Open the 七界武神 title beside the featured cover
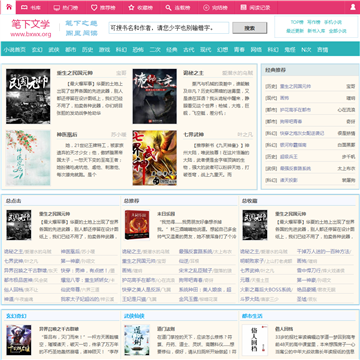Image resolution: width=360 pixels, height=360 pixels. [193, 135]
